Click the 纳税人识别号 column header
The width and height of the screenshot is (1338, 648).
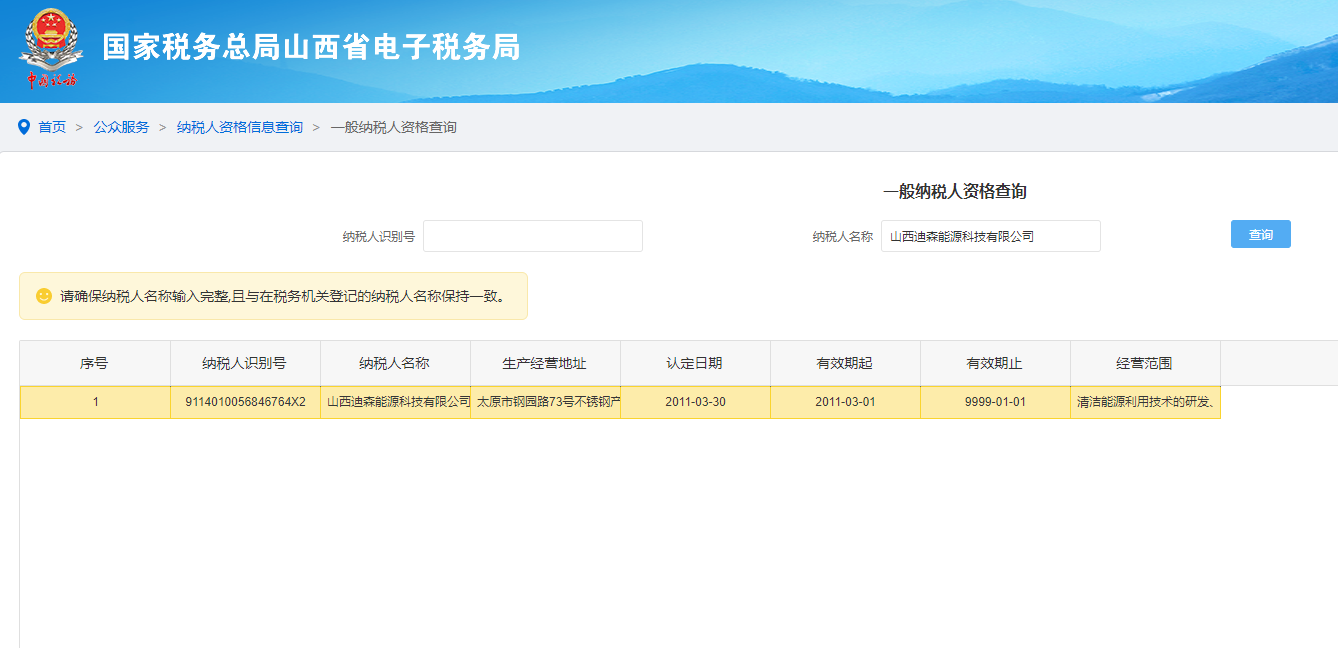[245, 363]
